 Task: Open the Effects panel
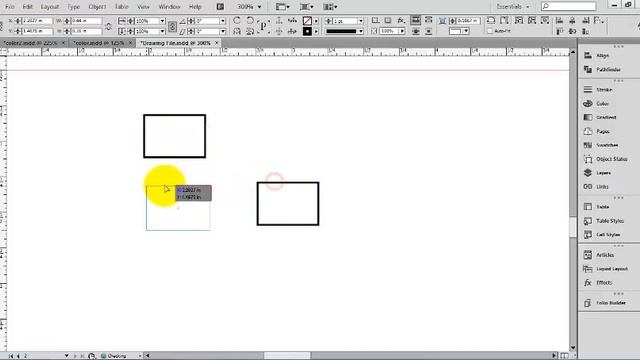[598, 283]
